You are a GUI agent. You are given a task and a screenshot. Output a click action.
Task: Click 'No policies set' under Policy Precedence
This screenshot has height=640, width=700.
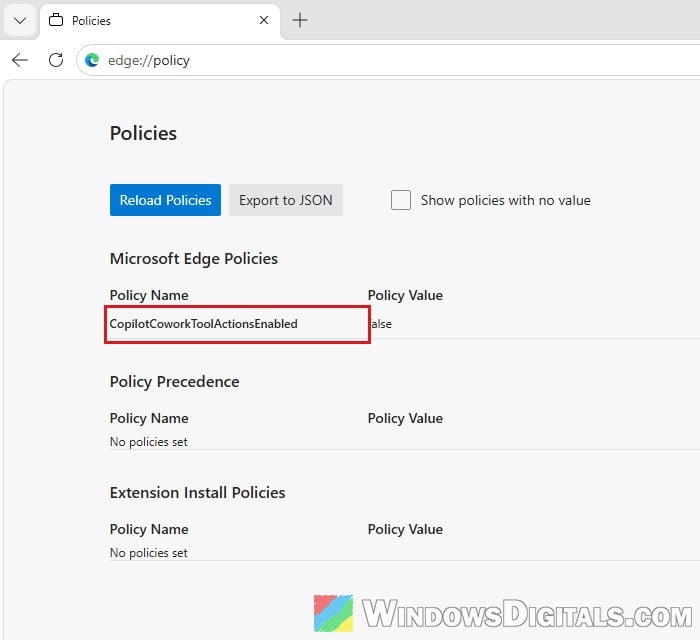(149, 442)
